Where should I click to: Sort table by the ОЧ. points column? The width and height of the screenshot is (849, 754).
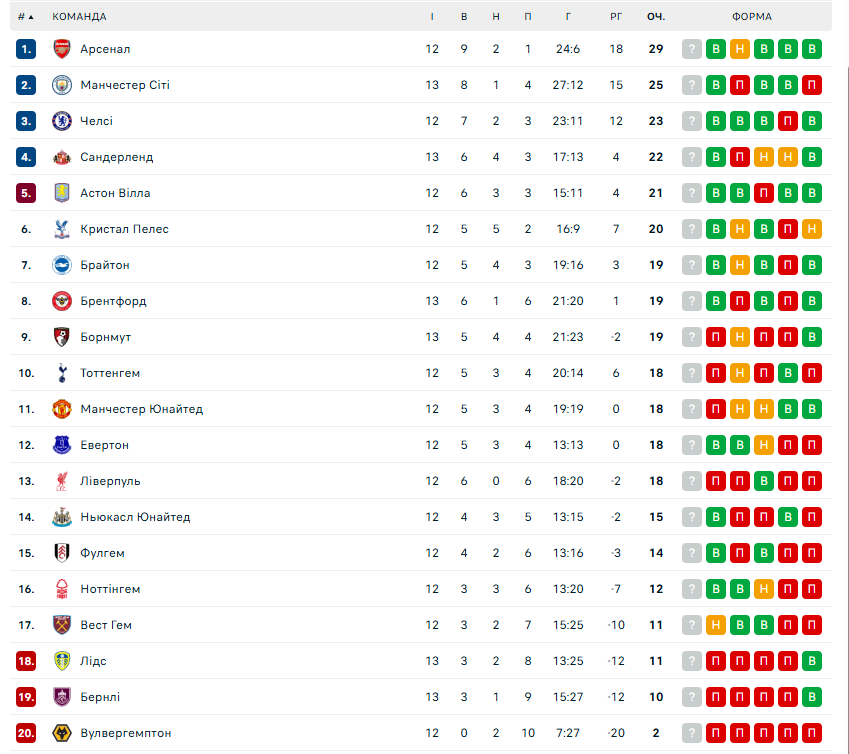pyautogui.click(x=656, y=17)
